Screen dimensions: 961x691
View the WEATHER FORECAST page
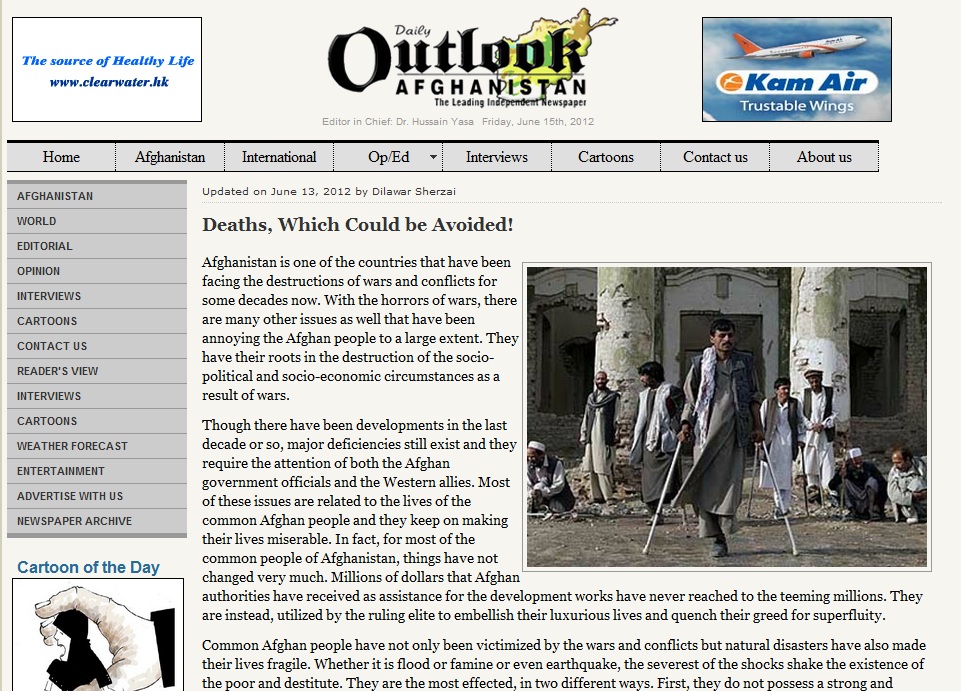point(72,446)
